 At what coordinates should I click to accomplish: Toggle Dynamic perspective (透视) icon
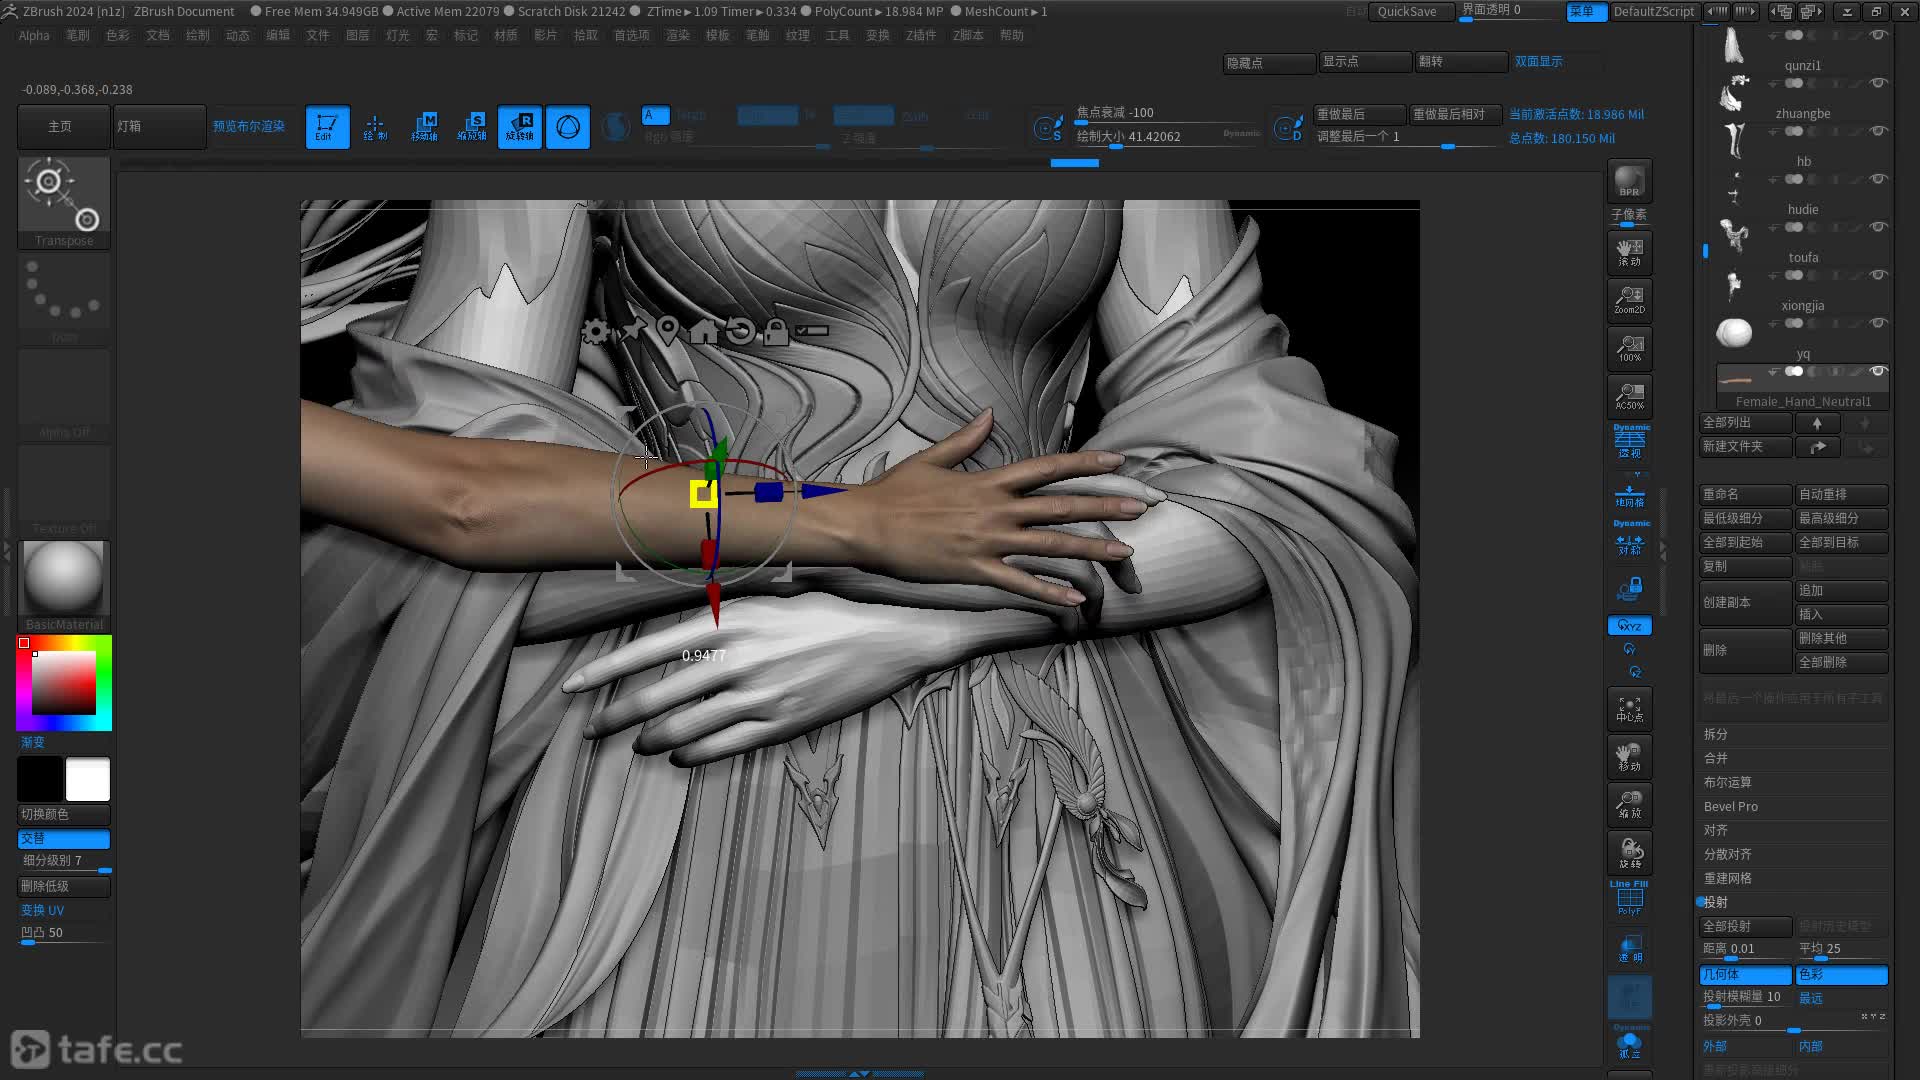(1630, 441)
